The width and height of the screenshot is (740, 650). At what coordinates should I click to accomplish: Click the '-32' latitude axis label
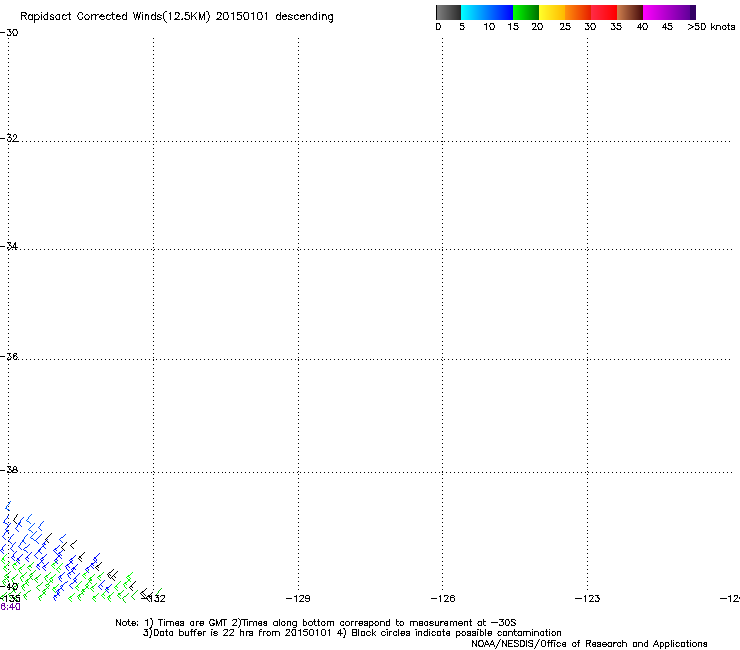point(9,138)
